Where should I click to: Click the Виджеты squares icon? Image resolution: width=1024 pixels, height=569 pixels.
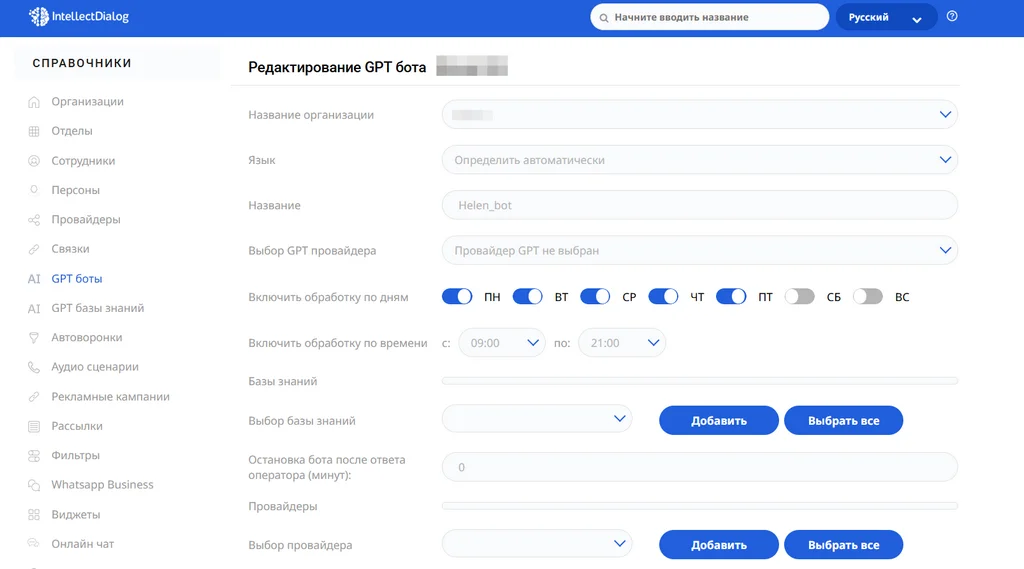point(34,515)
